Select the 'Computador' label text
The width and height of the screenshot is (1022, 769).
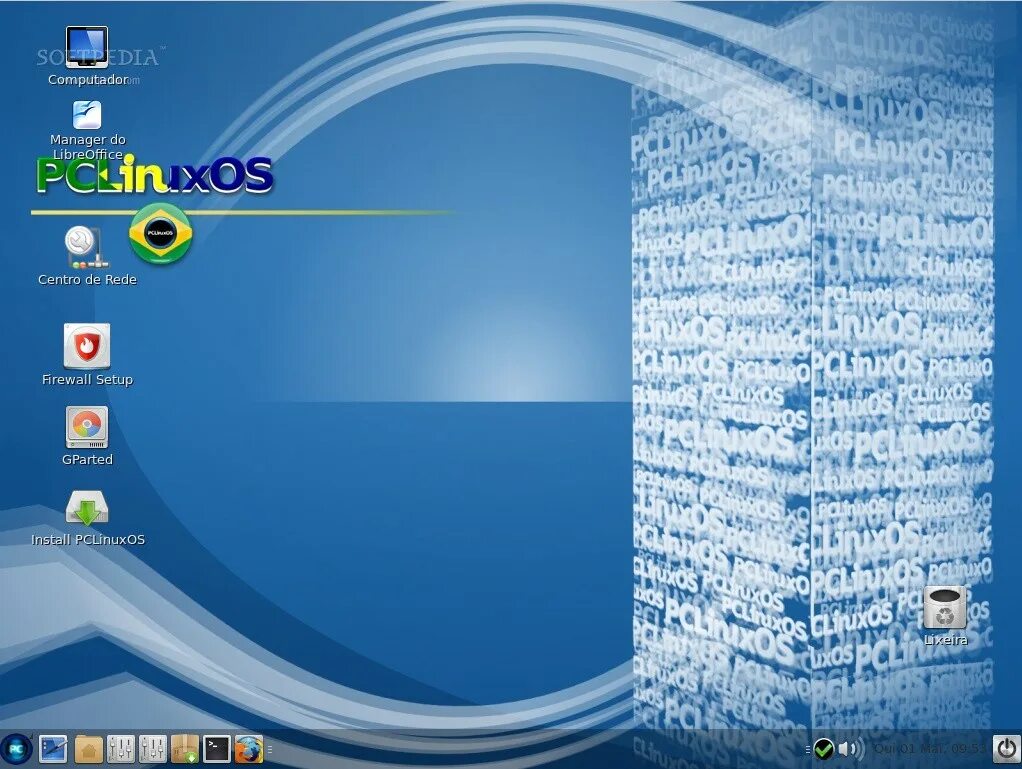87,80
